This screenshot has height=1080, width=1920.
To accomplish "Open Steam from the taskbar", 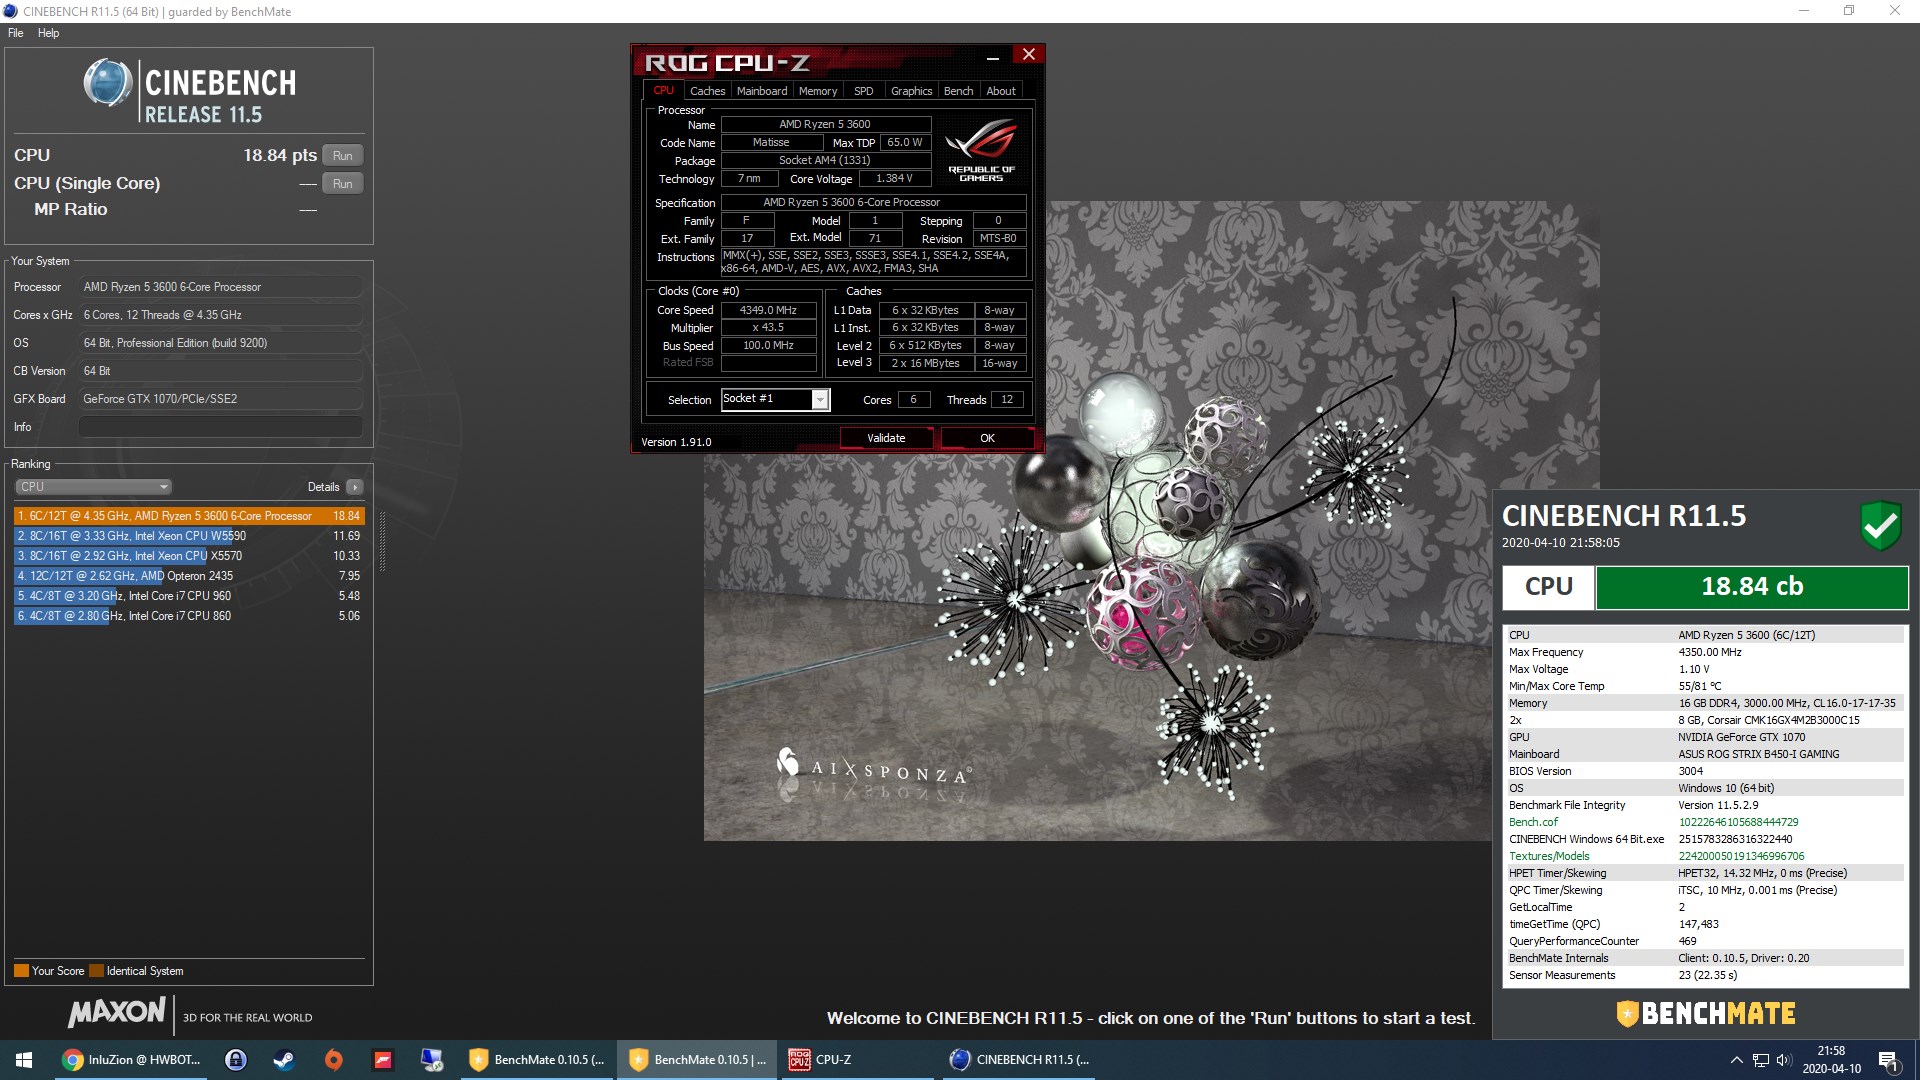I will click(x=284, y=1060).
